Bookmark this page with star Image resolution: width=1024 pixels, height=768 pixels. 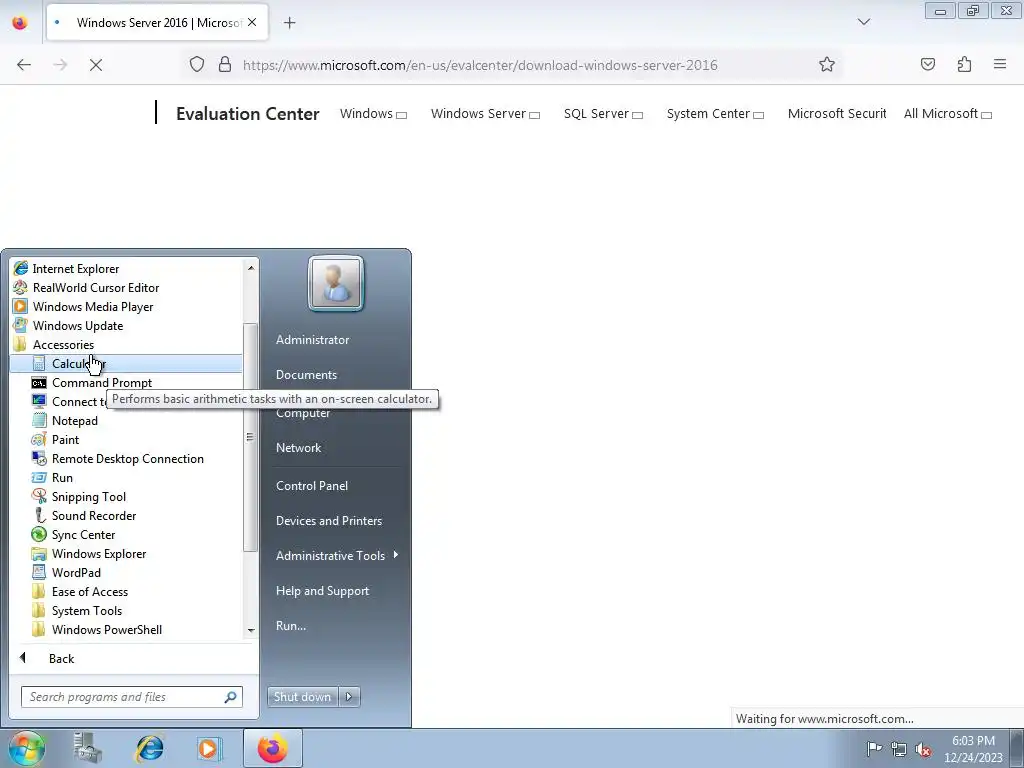point(827,64)
